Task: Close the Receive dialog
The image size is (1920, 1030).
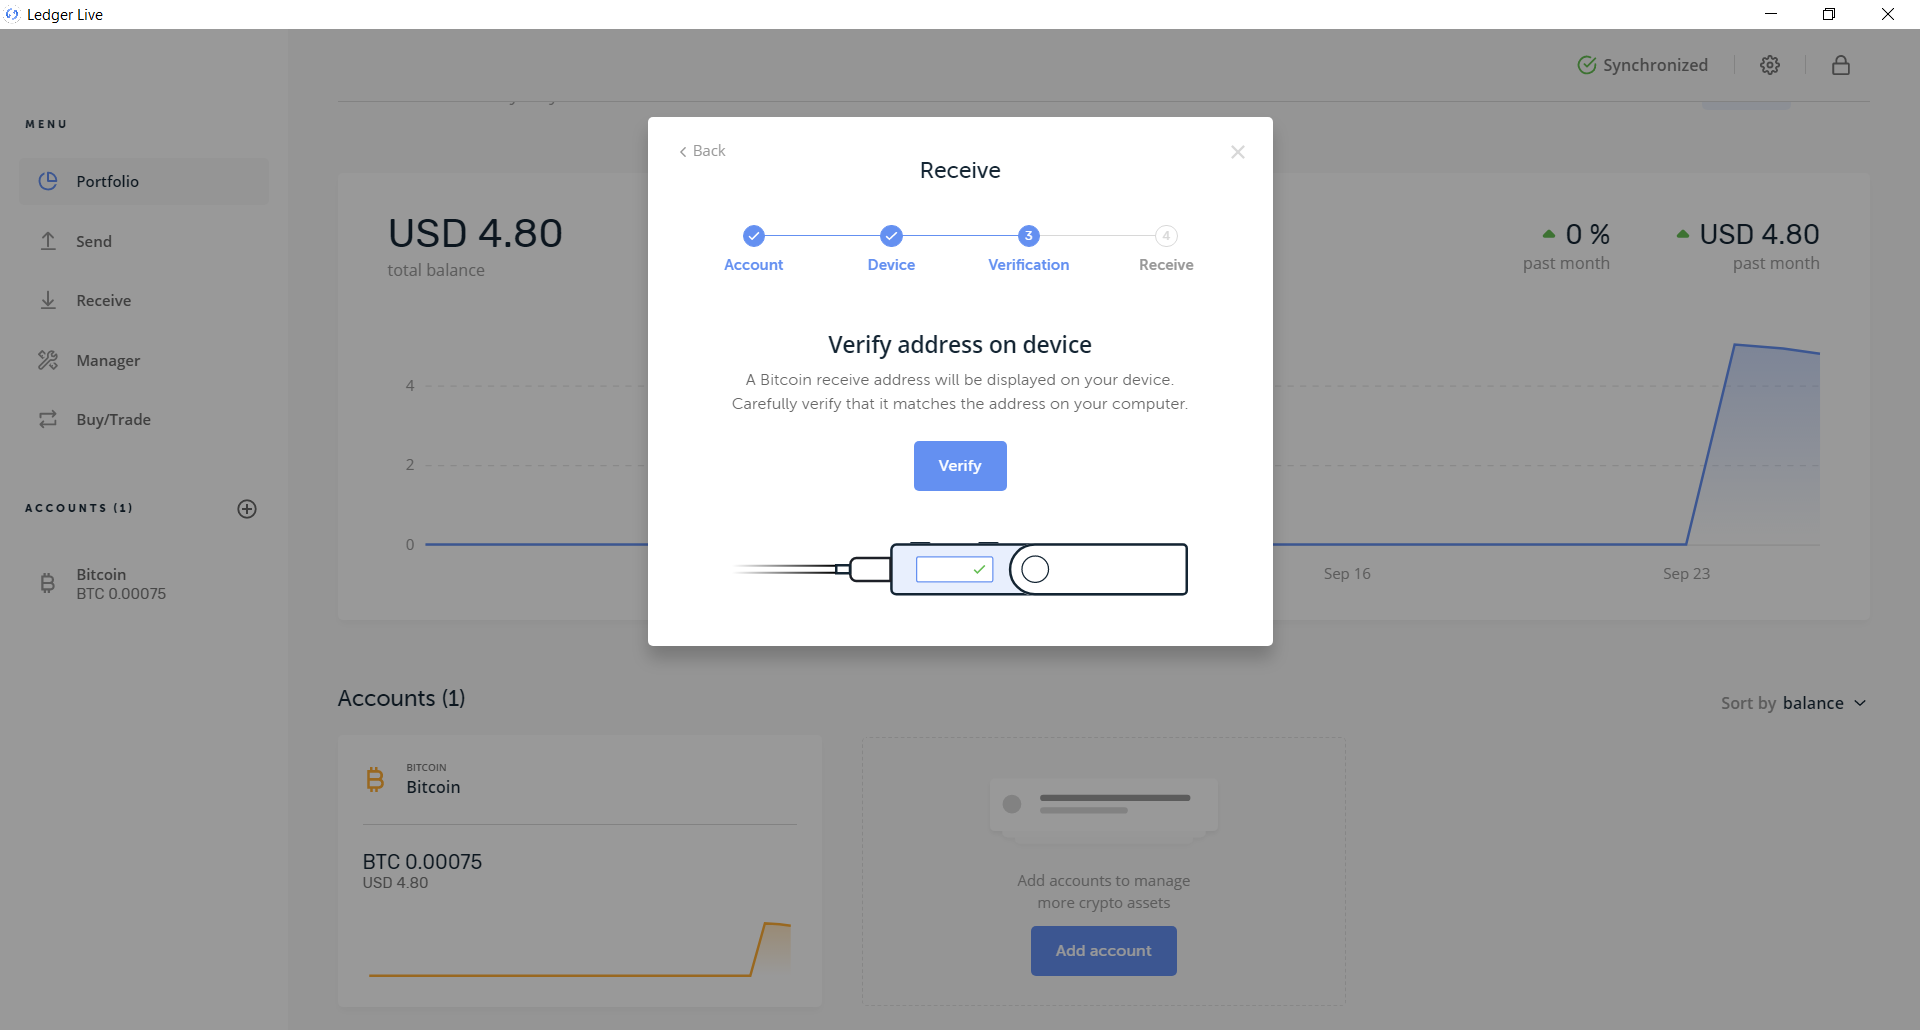Action: click(1238, 152)
